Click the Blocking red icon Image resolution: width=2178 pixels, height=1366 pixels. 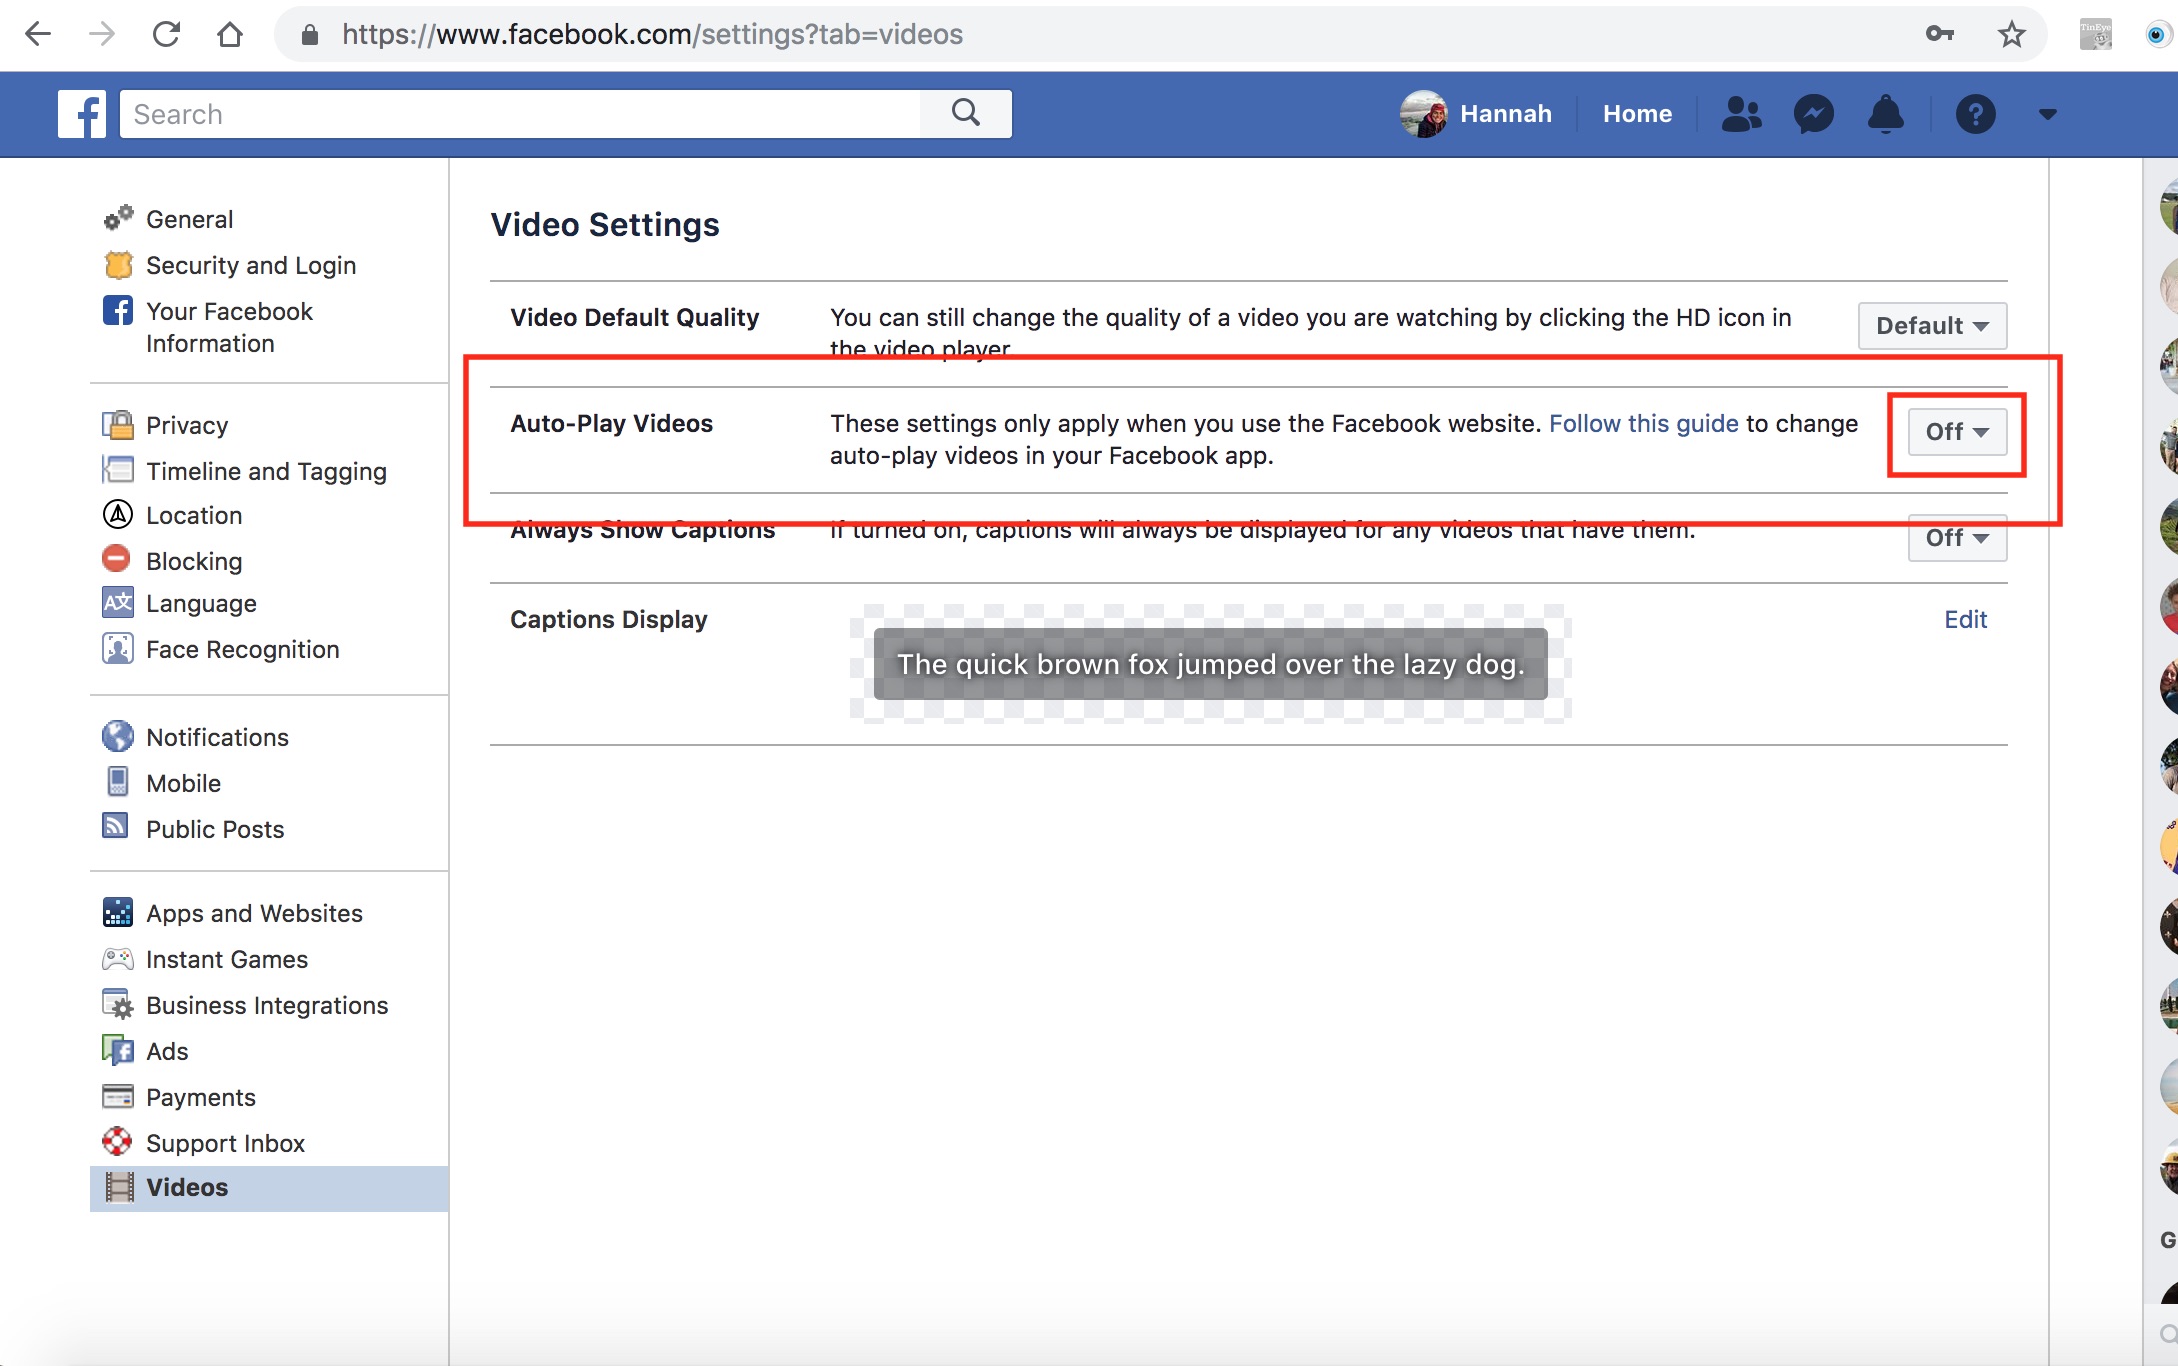click(116, 558)
